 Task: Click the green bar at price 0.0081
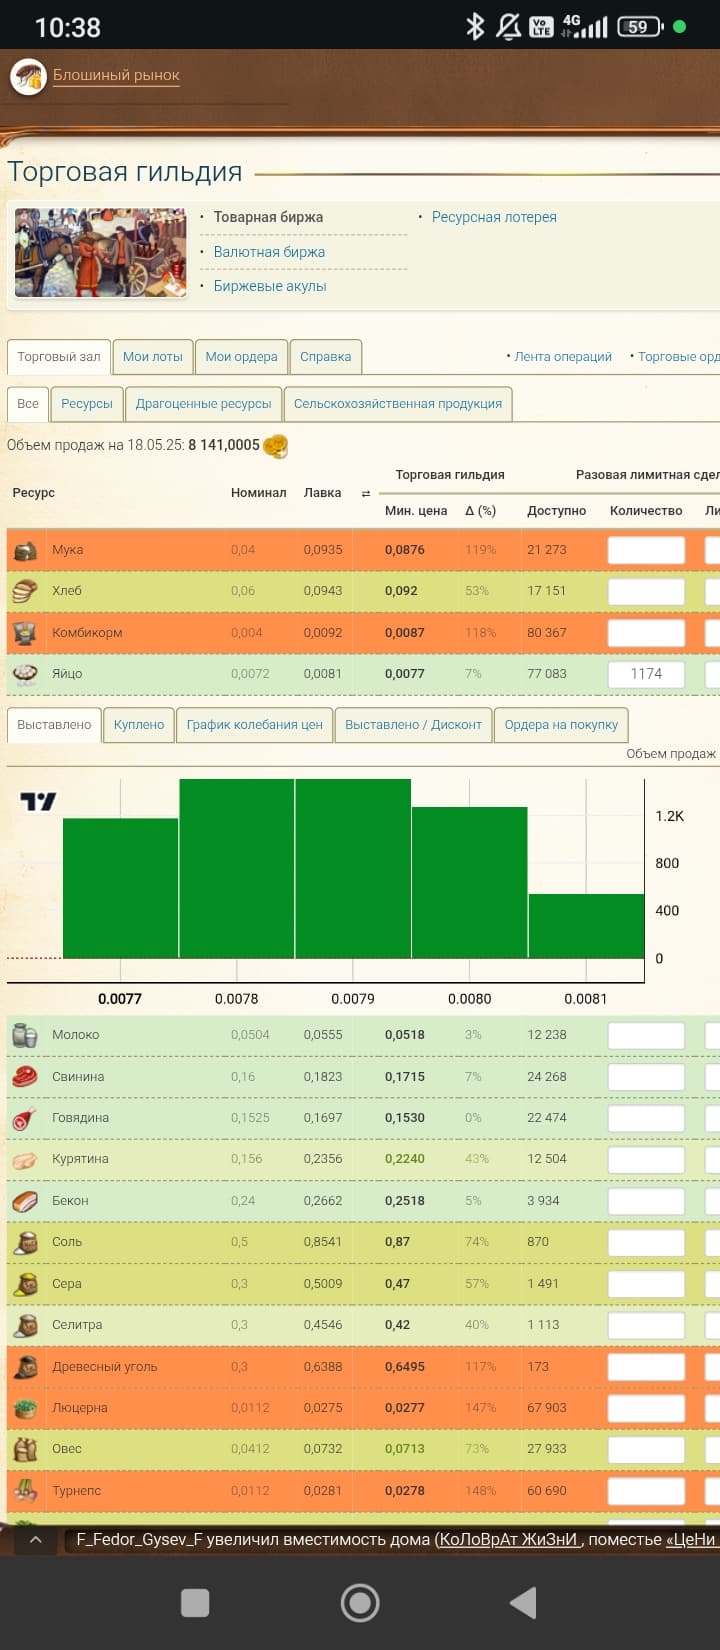point(586,926)
